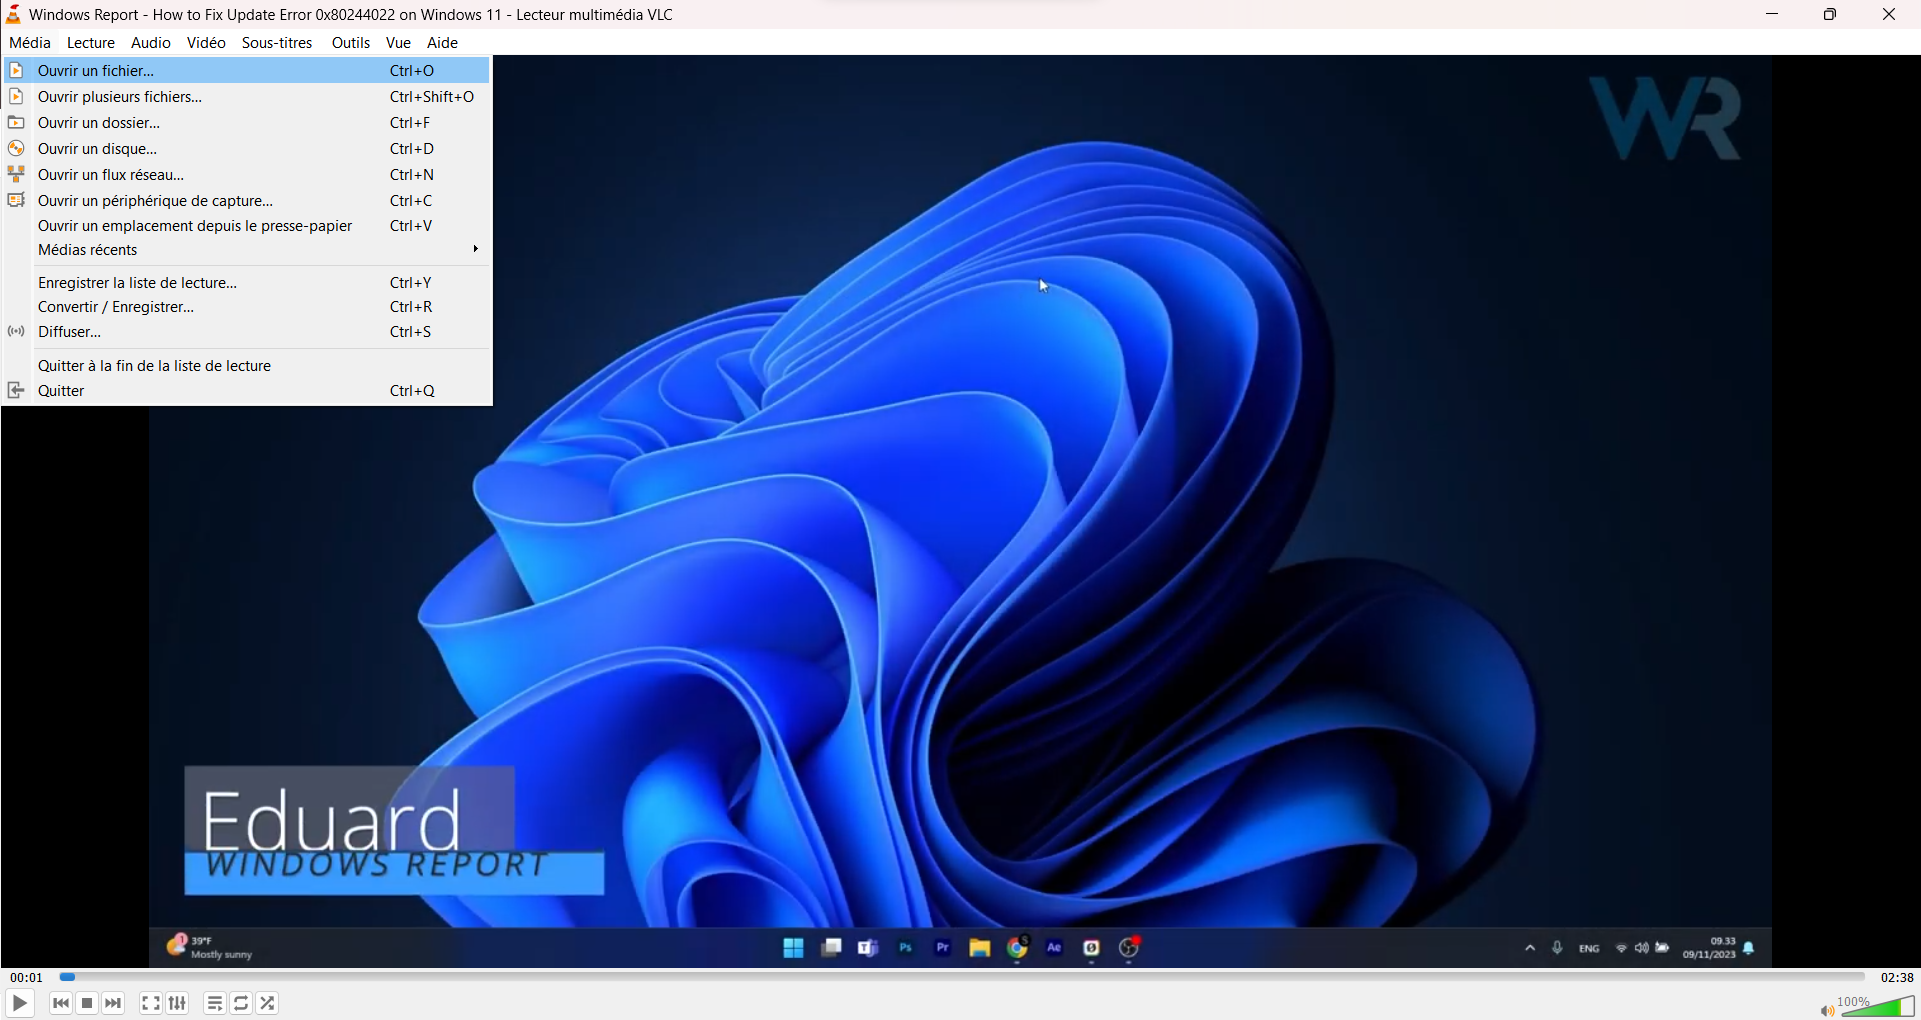Click the multi-file icon beside Ouvrir plusieurs fichiers

(x=16, y=96)
